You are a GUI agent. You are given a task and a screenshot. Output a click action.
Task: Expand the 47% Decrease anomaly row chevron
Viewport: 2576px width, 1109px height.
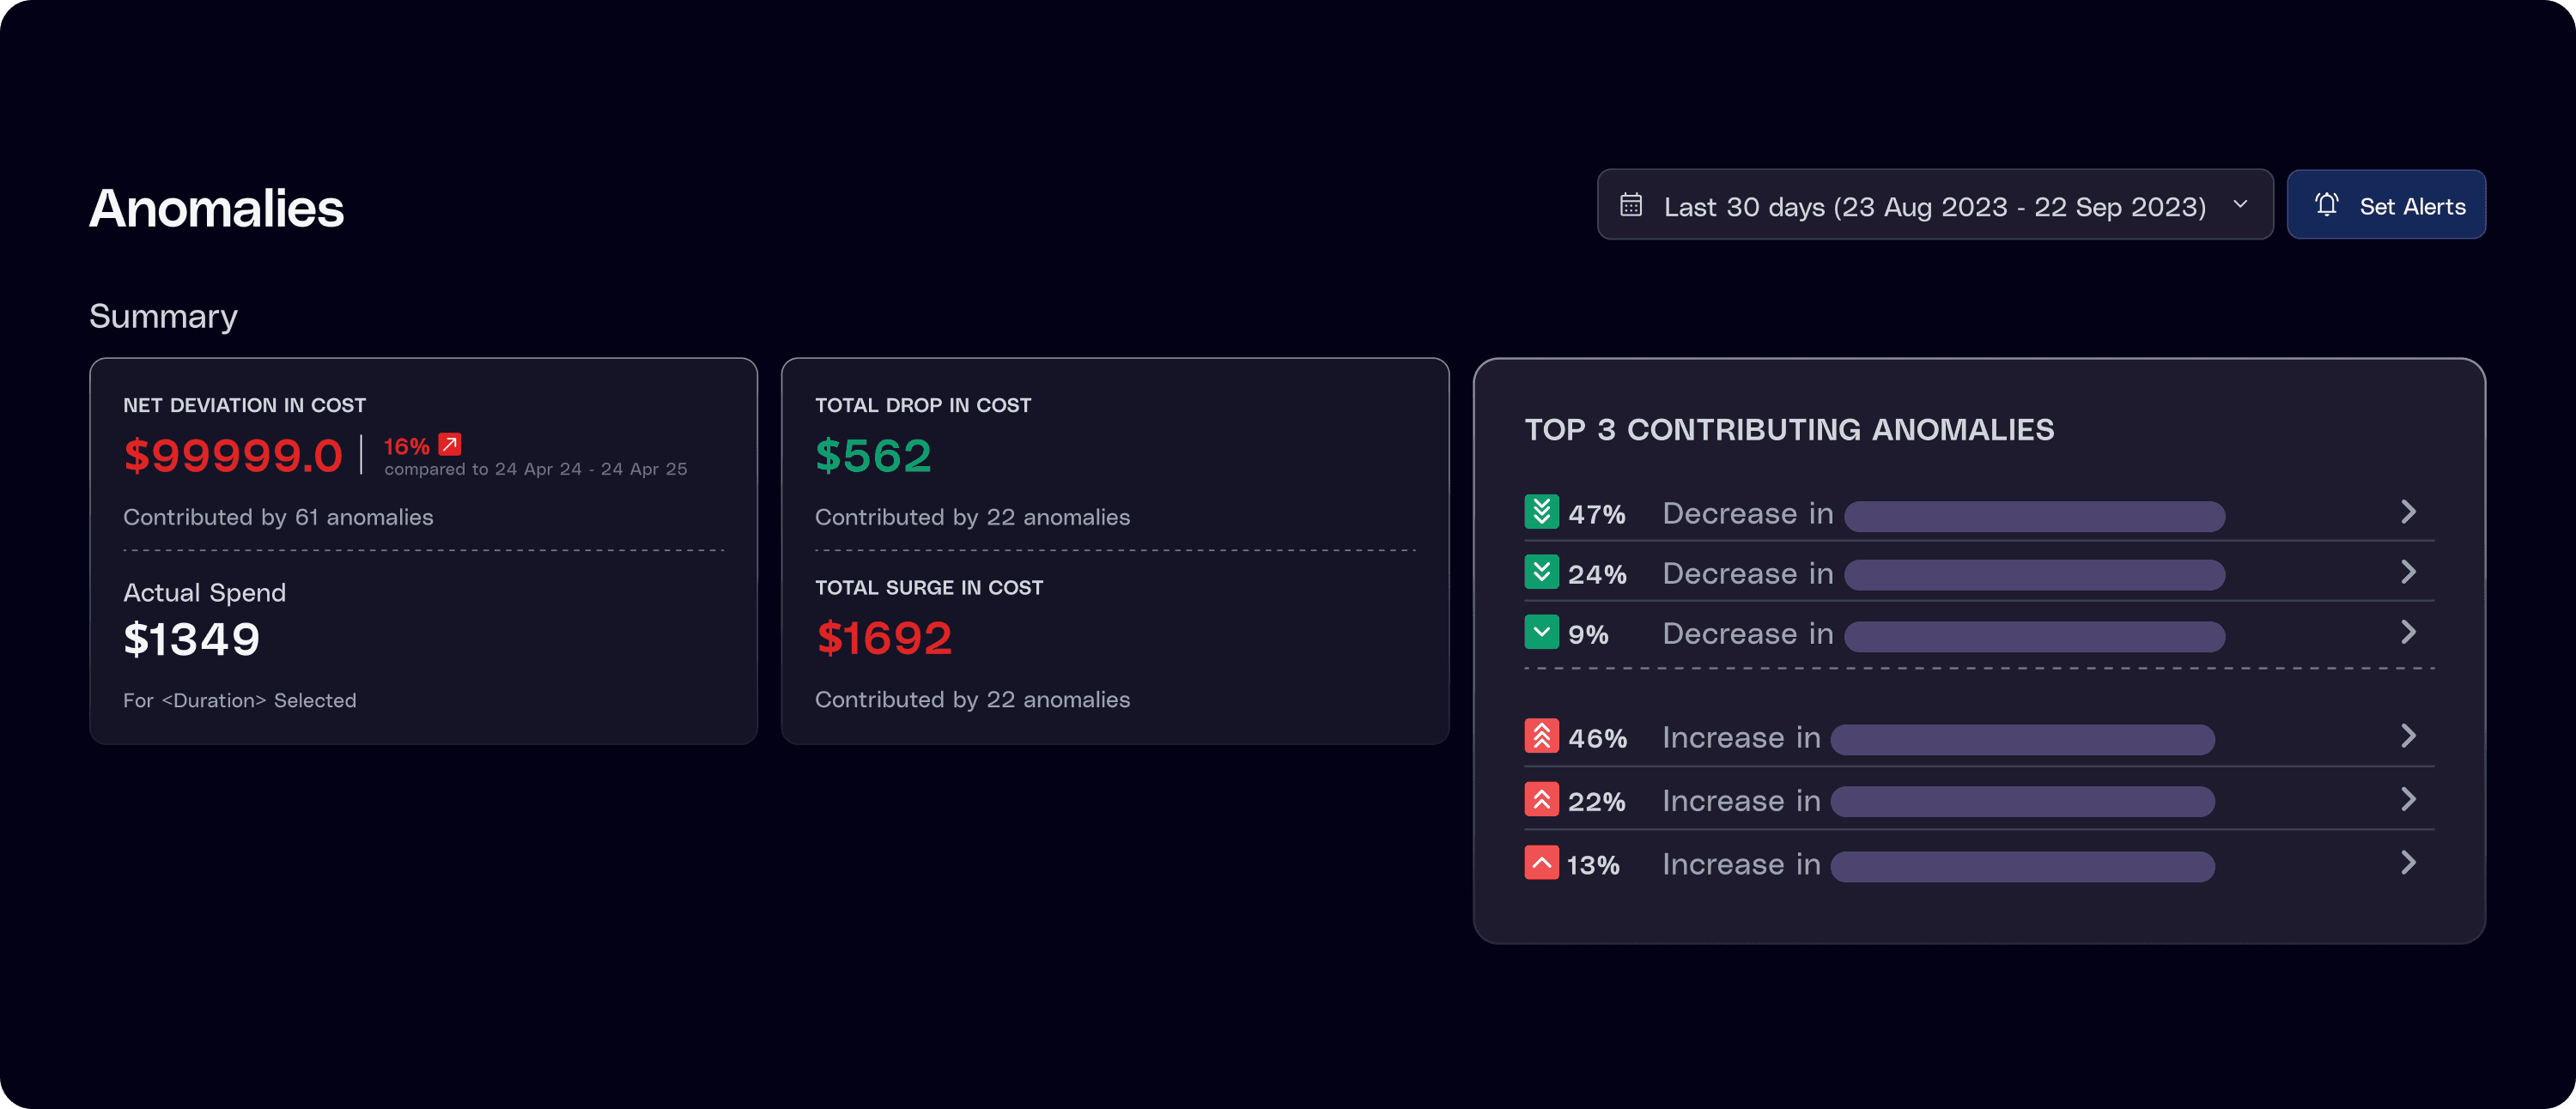pyautogui.click(x=2408, y=512)
